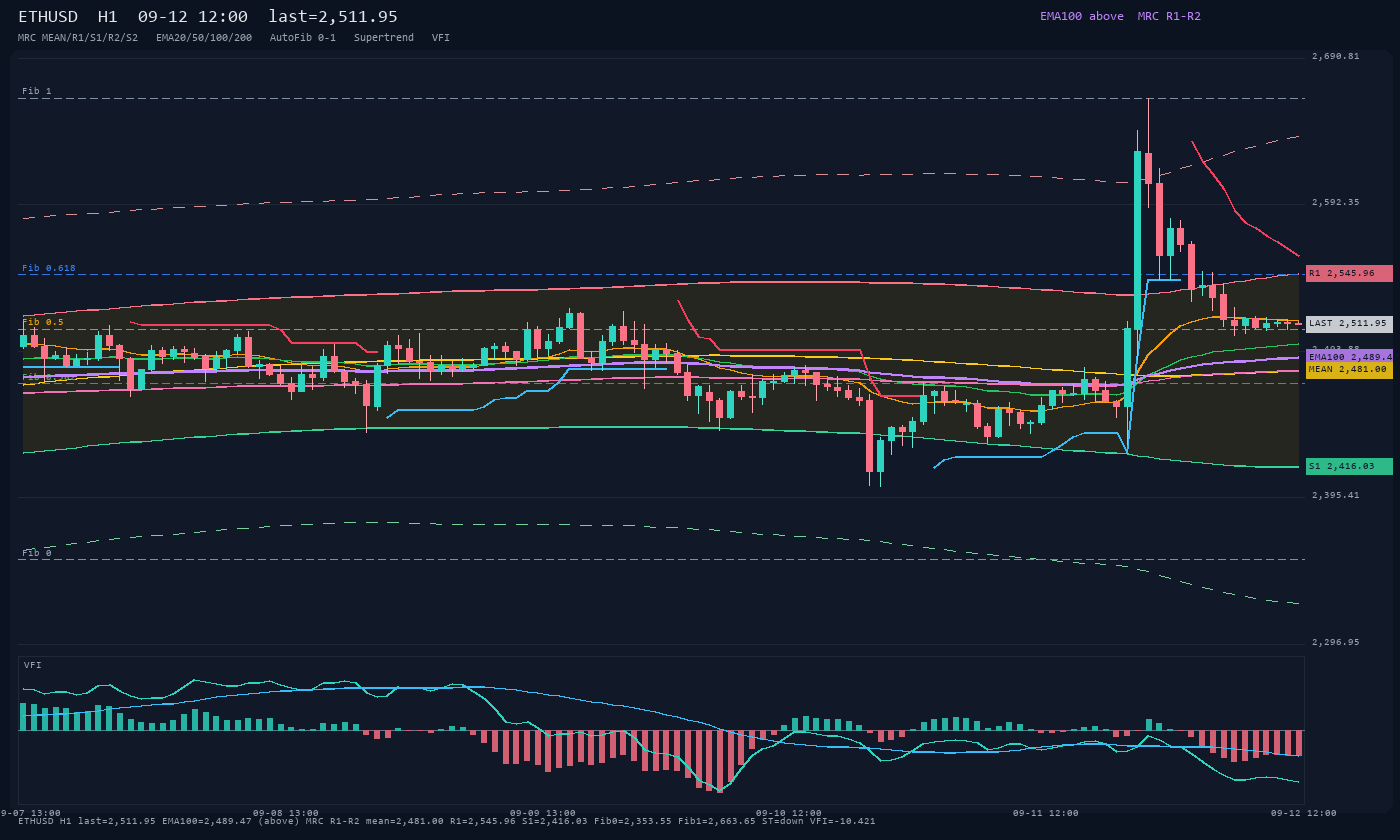The width and height of the screenshot is (1400, 840).
Task: Click the 2,690.81 price axis label
Action: 1335,56
